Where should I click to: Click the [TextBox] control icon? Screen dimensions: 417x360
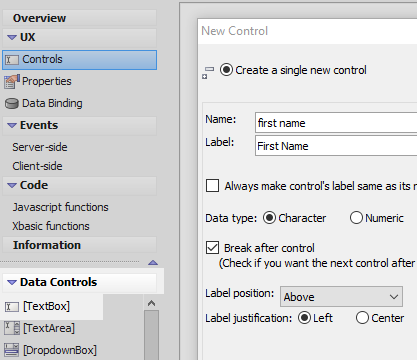[x=12, y=307]
